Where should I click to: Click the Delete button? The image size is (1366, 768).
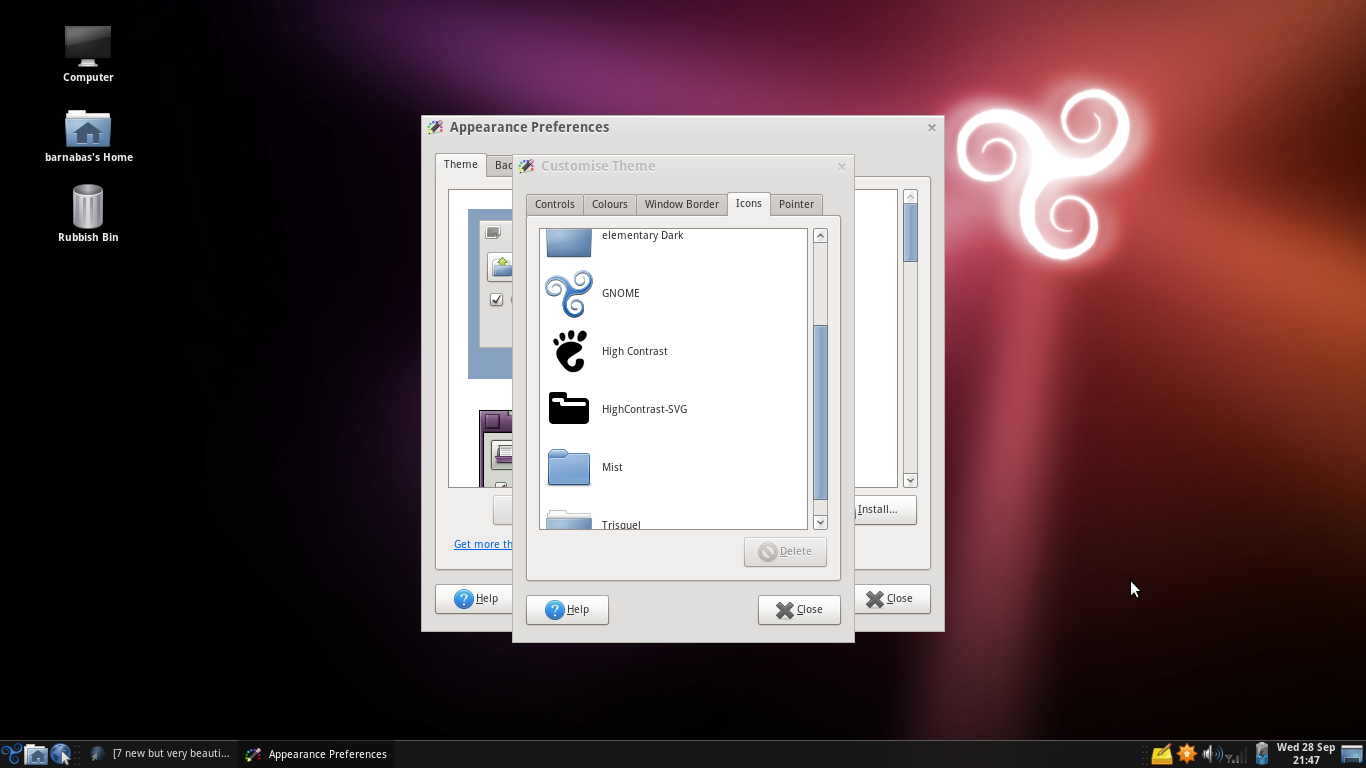click(785, 551)
